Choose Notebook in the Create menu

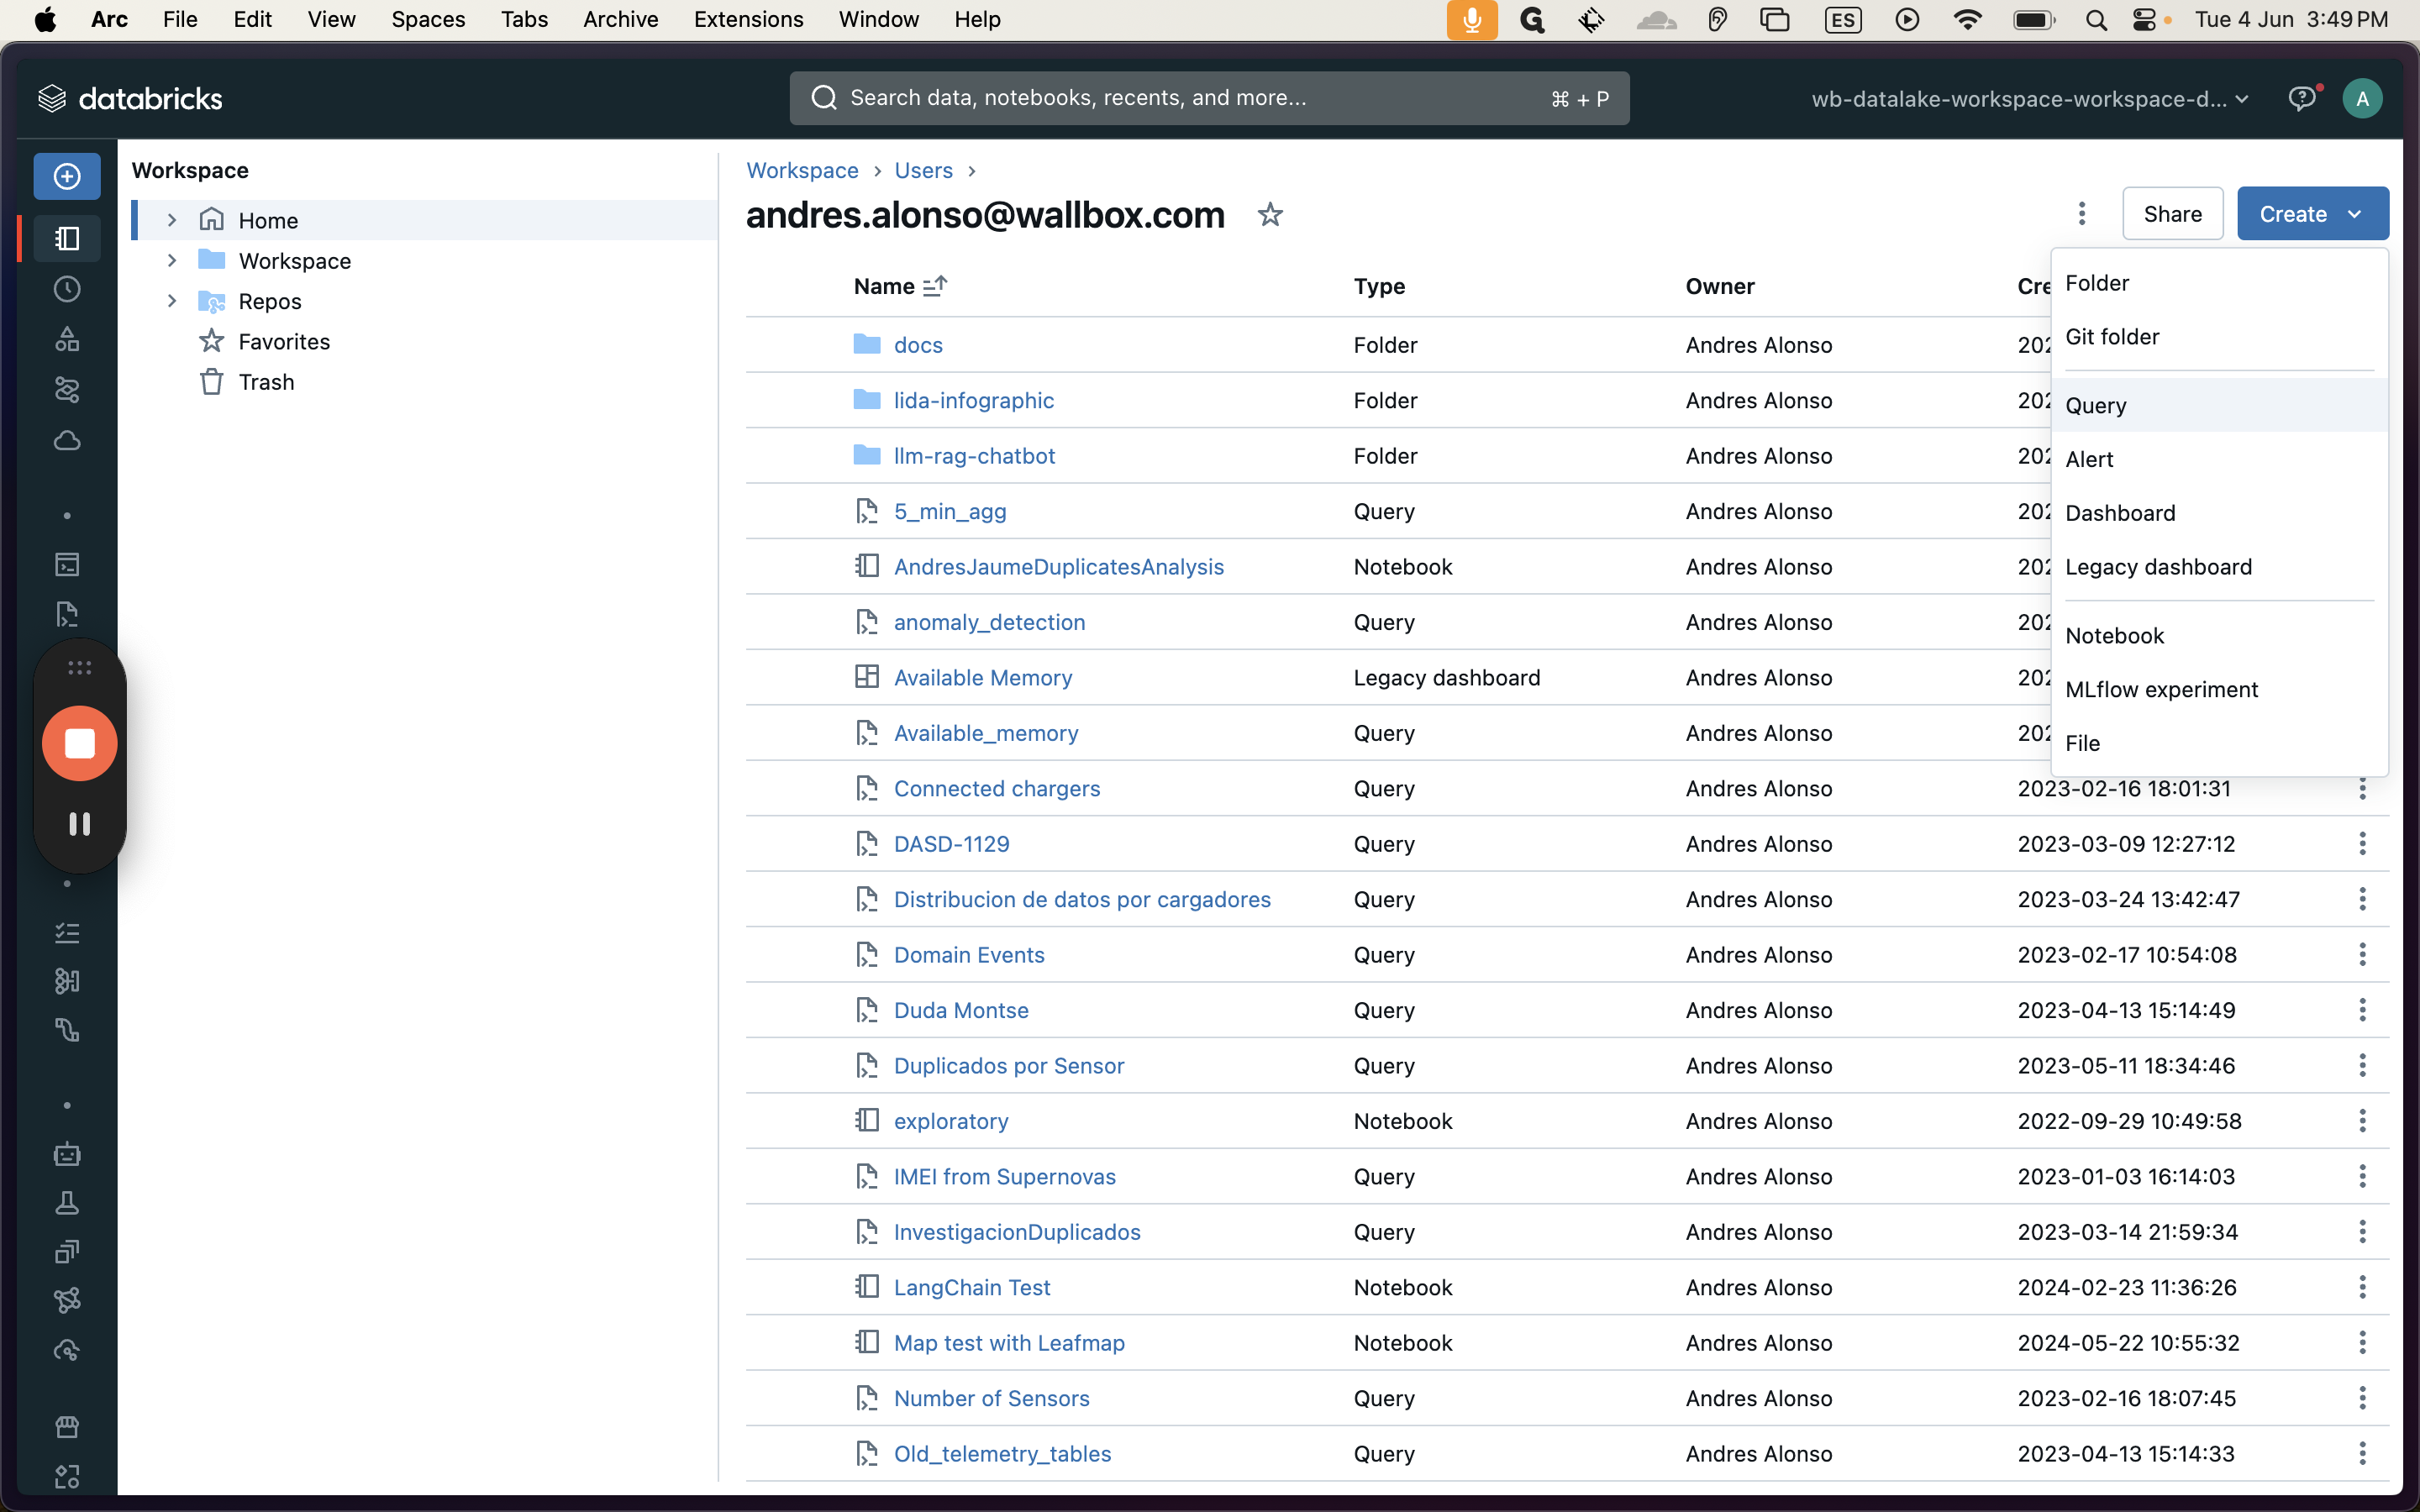(x=2114, y=635)
